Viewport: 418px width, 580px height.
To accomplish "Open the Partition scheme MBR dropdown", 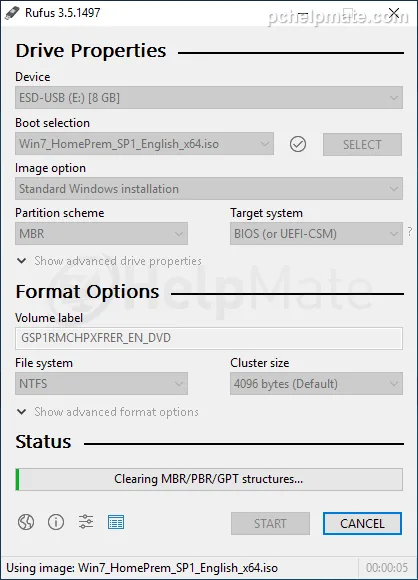I will tap(101, 234).
